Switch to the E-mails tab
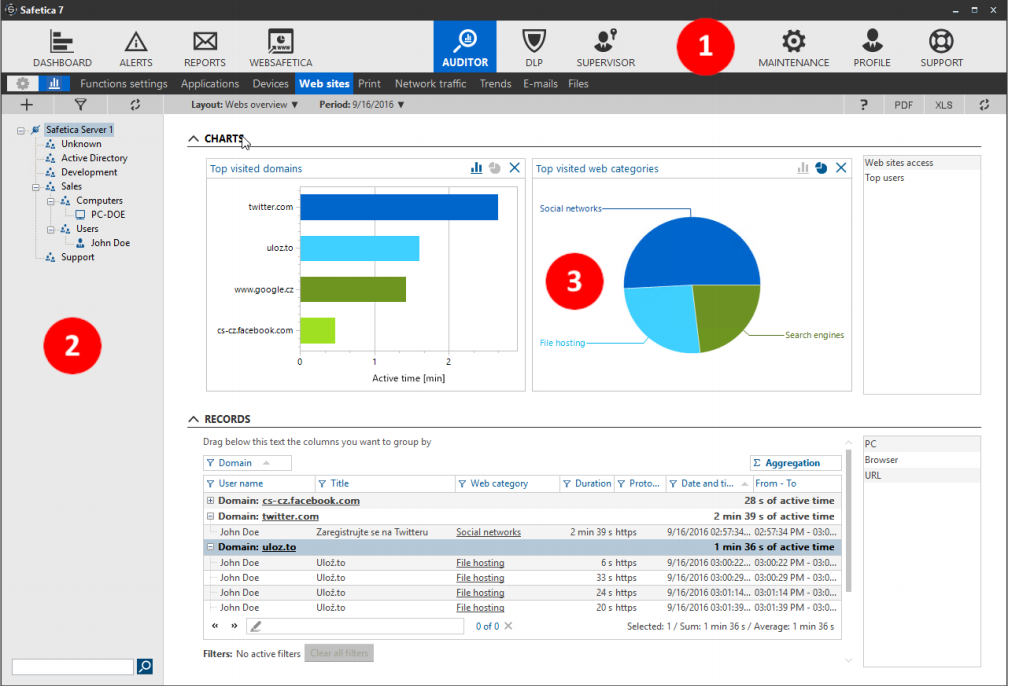Image resolution: width=1010 pixels, height=686 pixels. (x=540, y=84)
